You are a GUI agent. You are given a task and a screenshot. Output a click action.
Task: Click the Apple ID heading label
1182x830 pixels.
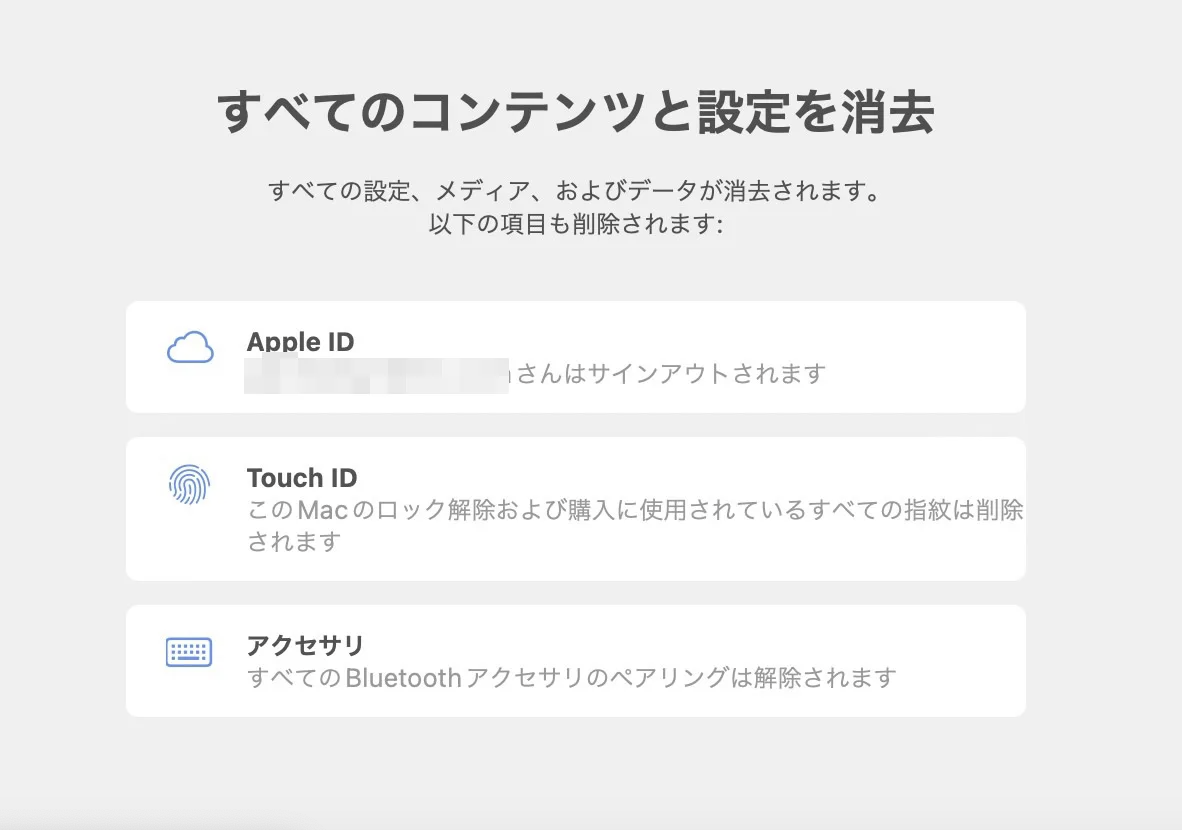[300, 342]
